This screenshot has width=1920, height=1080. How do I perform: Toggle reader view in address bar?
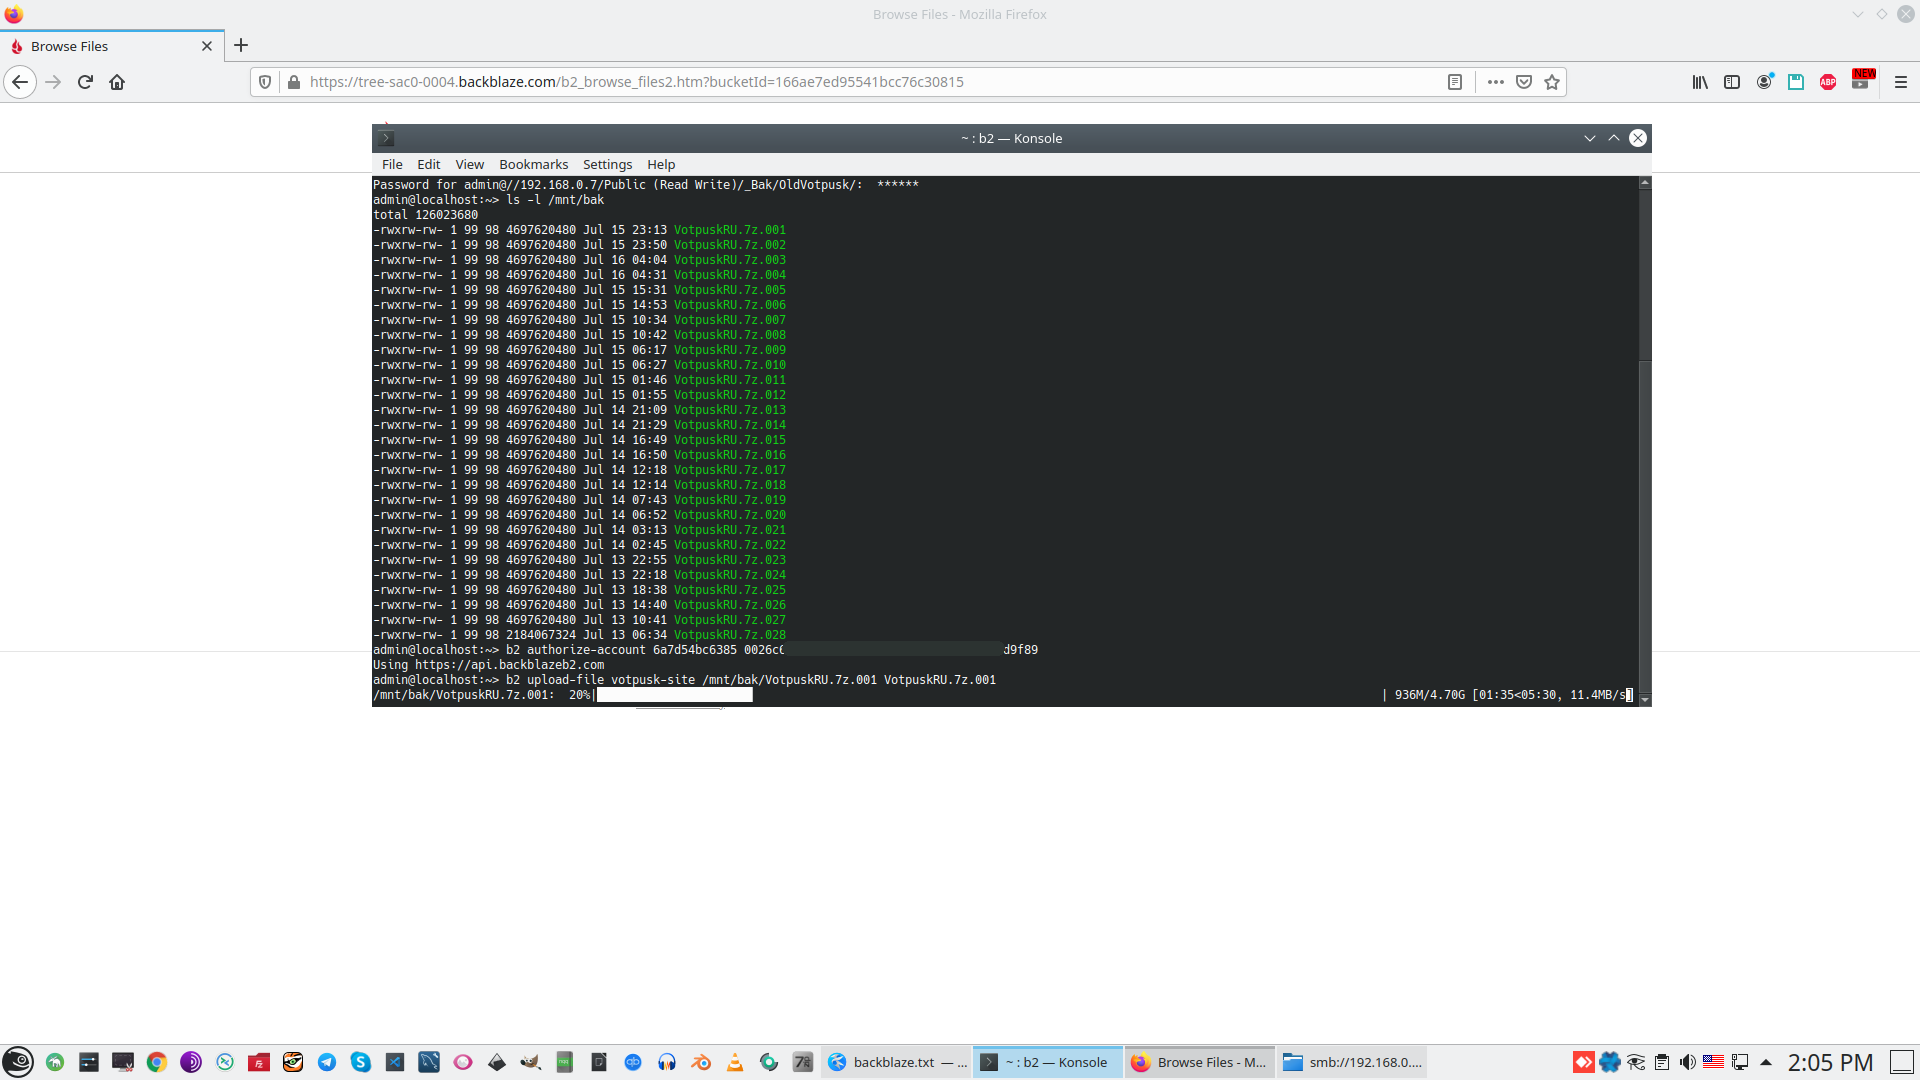[x=1455, y=82]
